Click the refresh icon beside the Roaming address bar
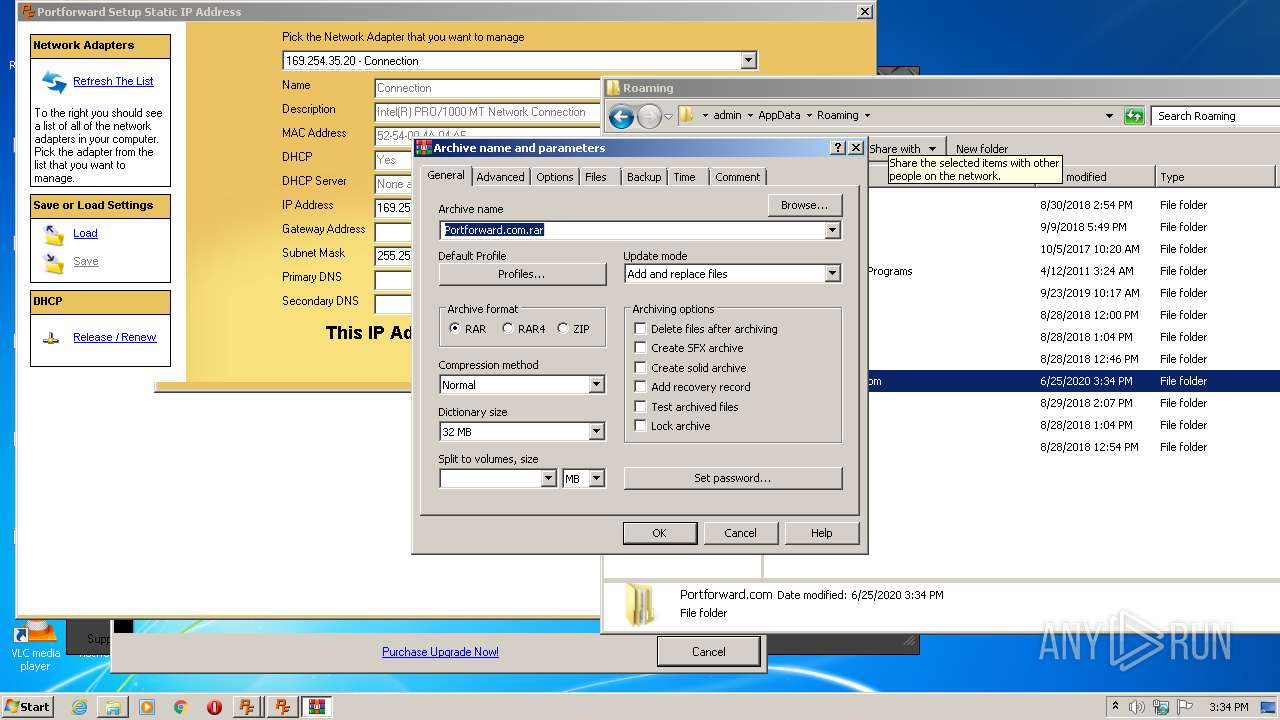The height and width of the screenshot is (720, 1280). 1133,116
